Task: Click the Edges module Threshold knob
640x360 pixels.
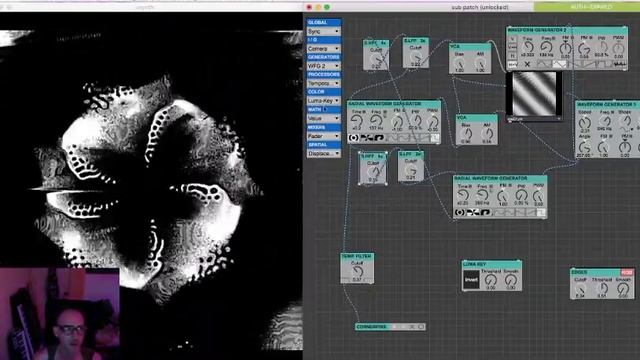Action: 602,288
